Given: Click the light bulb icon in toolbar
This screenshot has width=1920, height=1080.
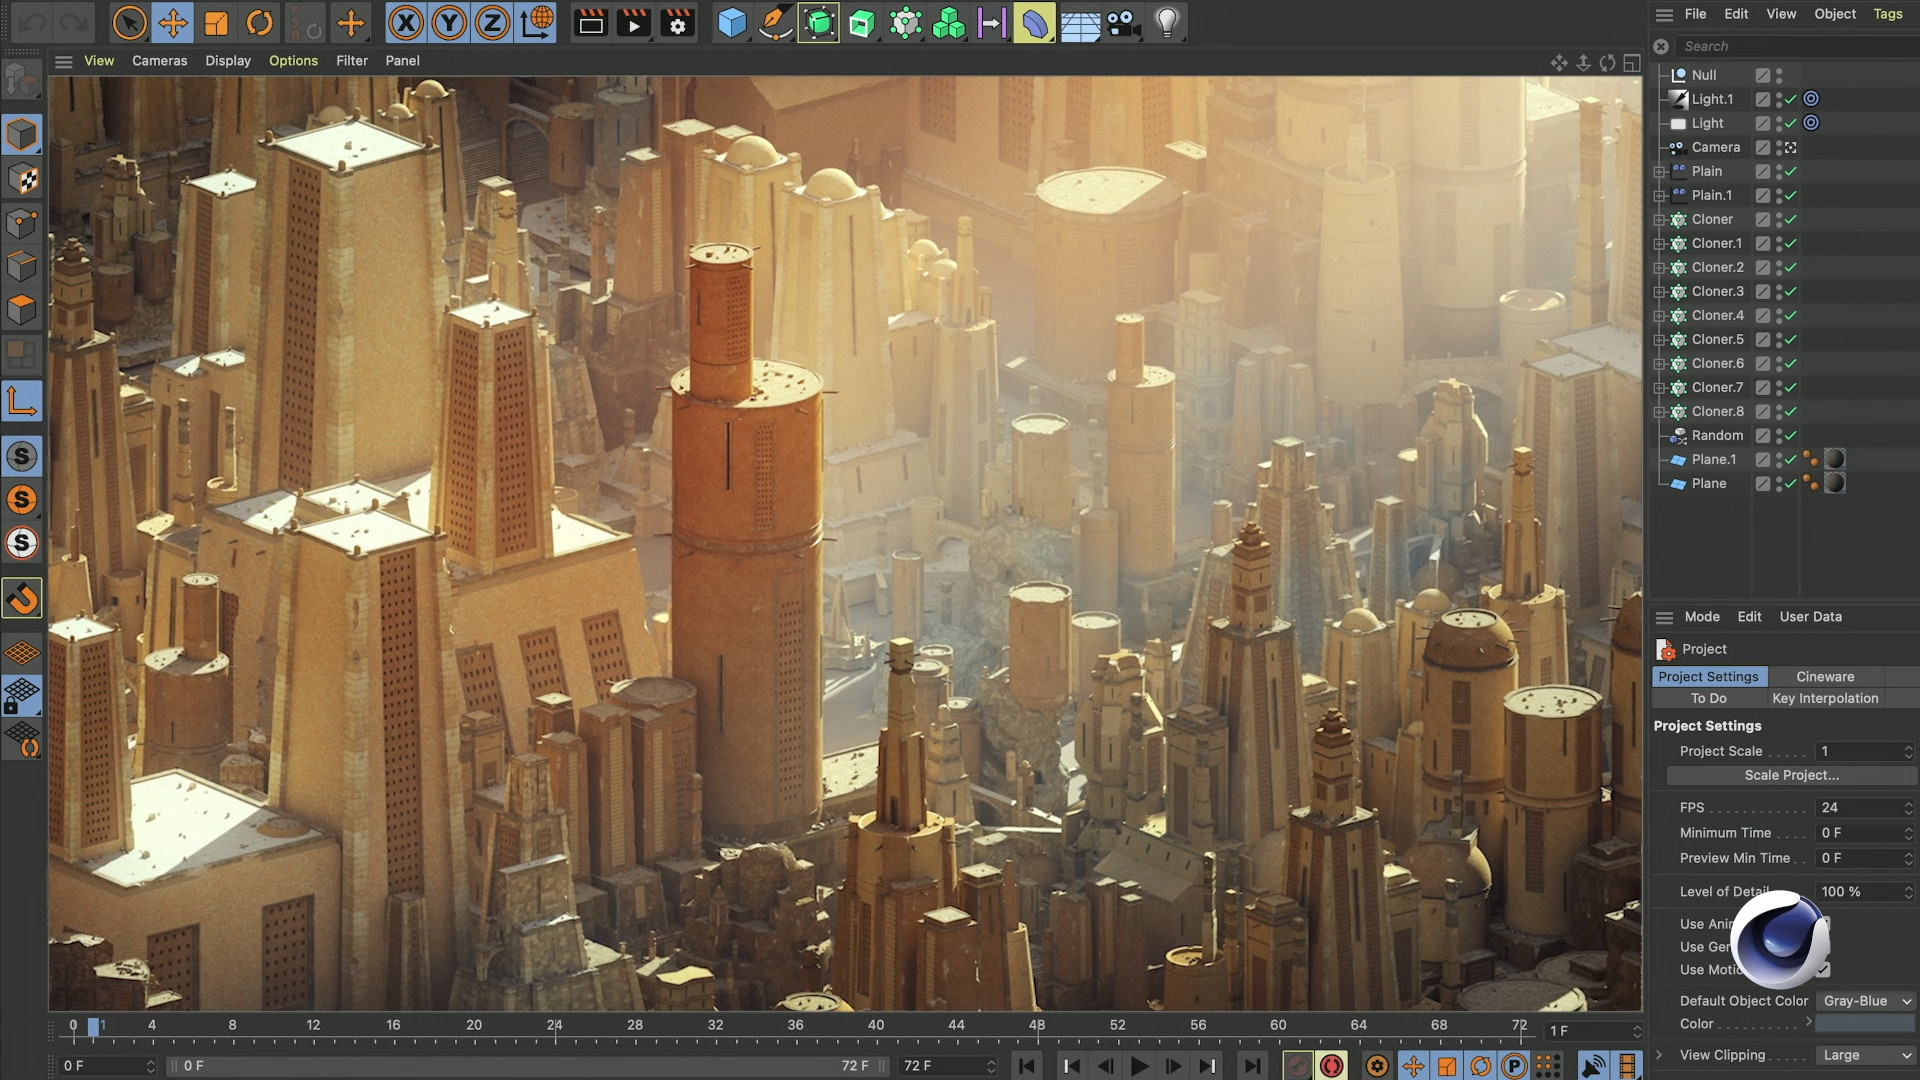Looking at the screenshot, I should 1168,22.
